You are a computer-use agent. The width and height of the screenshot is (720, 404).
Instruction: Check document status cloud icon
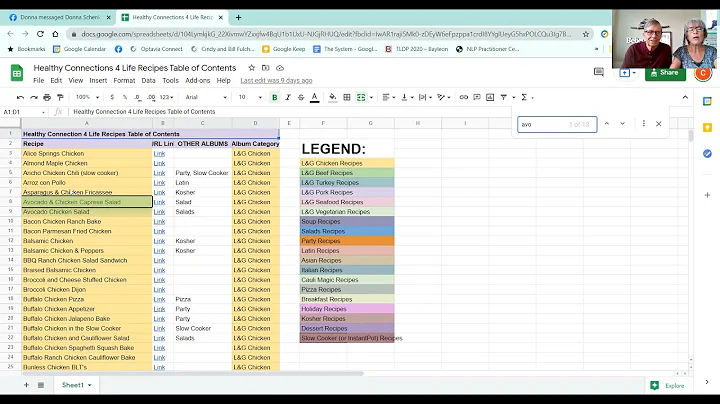[x=280, y=68]
